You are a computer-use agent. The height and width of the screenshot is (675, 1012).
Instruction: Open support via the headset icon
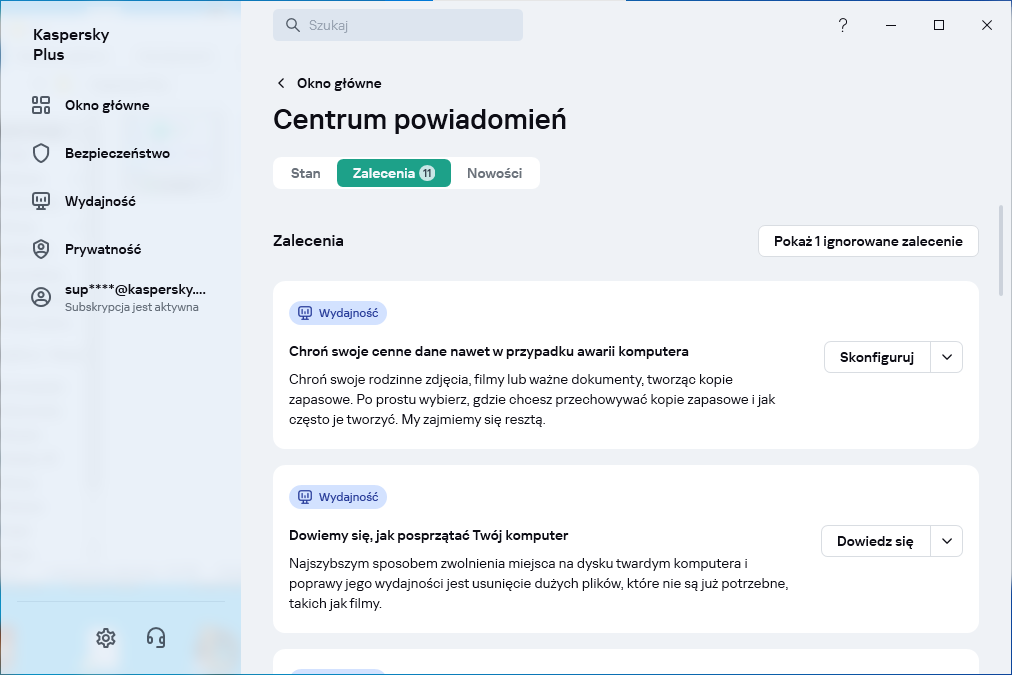tap(156, 638)
